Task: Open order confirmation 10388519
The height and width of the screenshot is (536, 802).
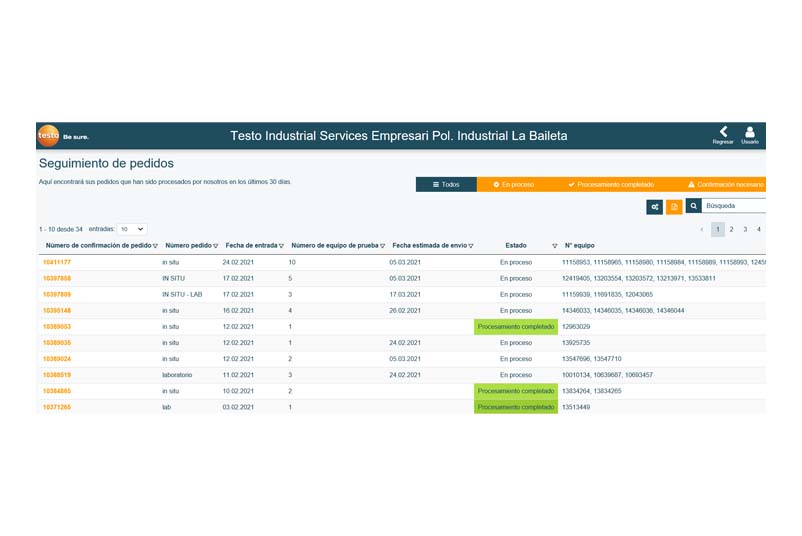Action: click(57, 375)
